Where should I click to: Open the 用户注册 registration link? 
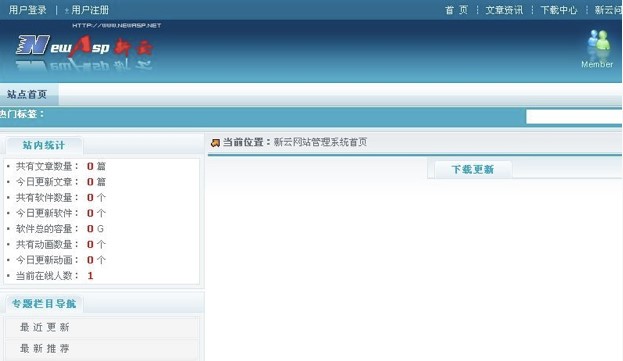click(x=90, y=10)
